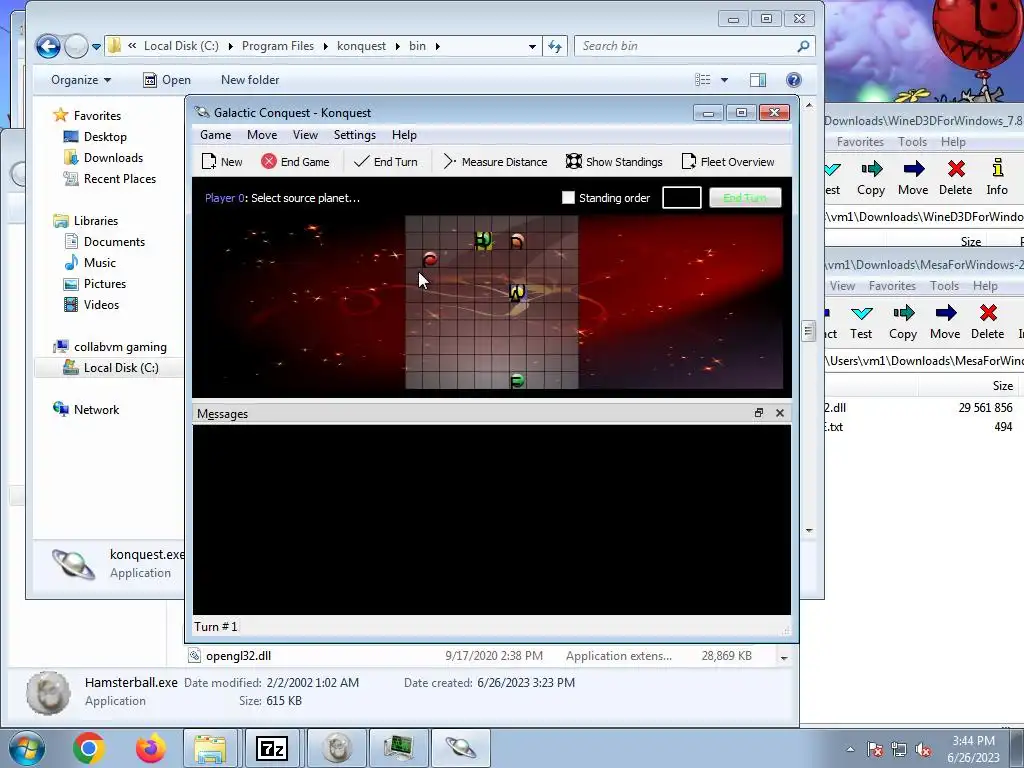Screen dimensions: 1024x768
Task: Toggle the preview pane button
Action: pos(758,80)
